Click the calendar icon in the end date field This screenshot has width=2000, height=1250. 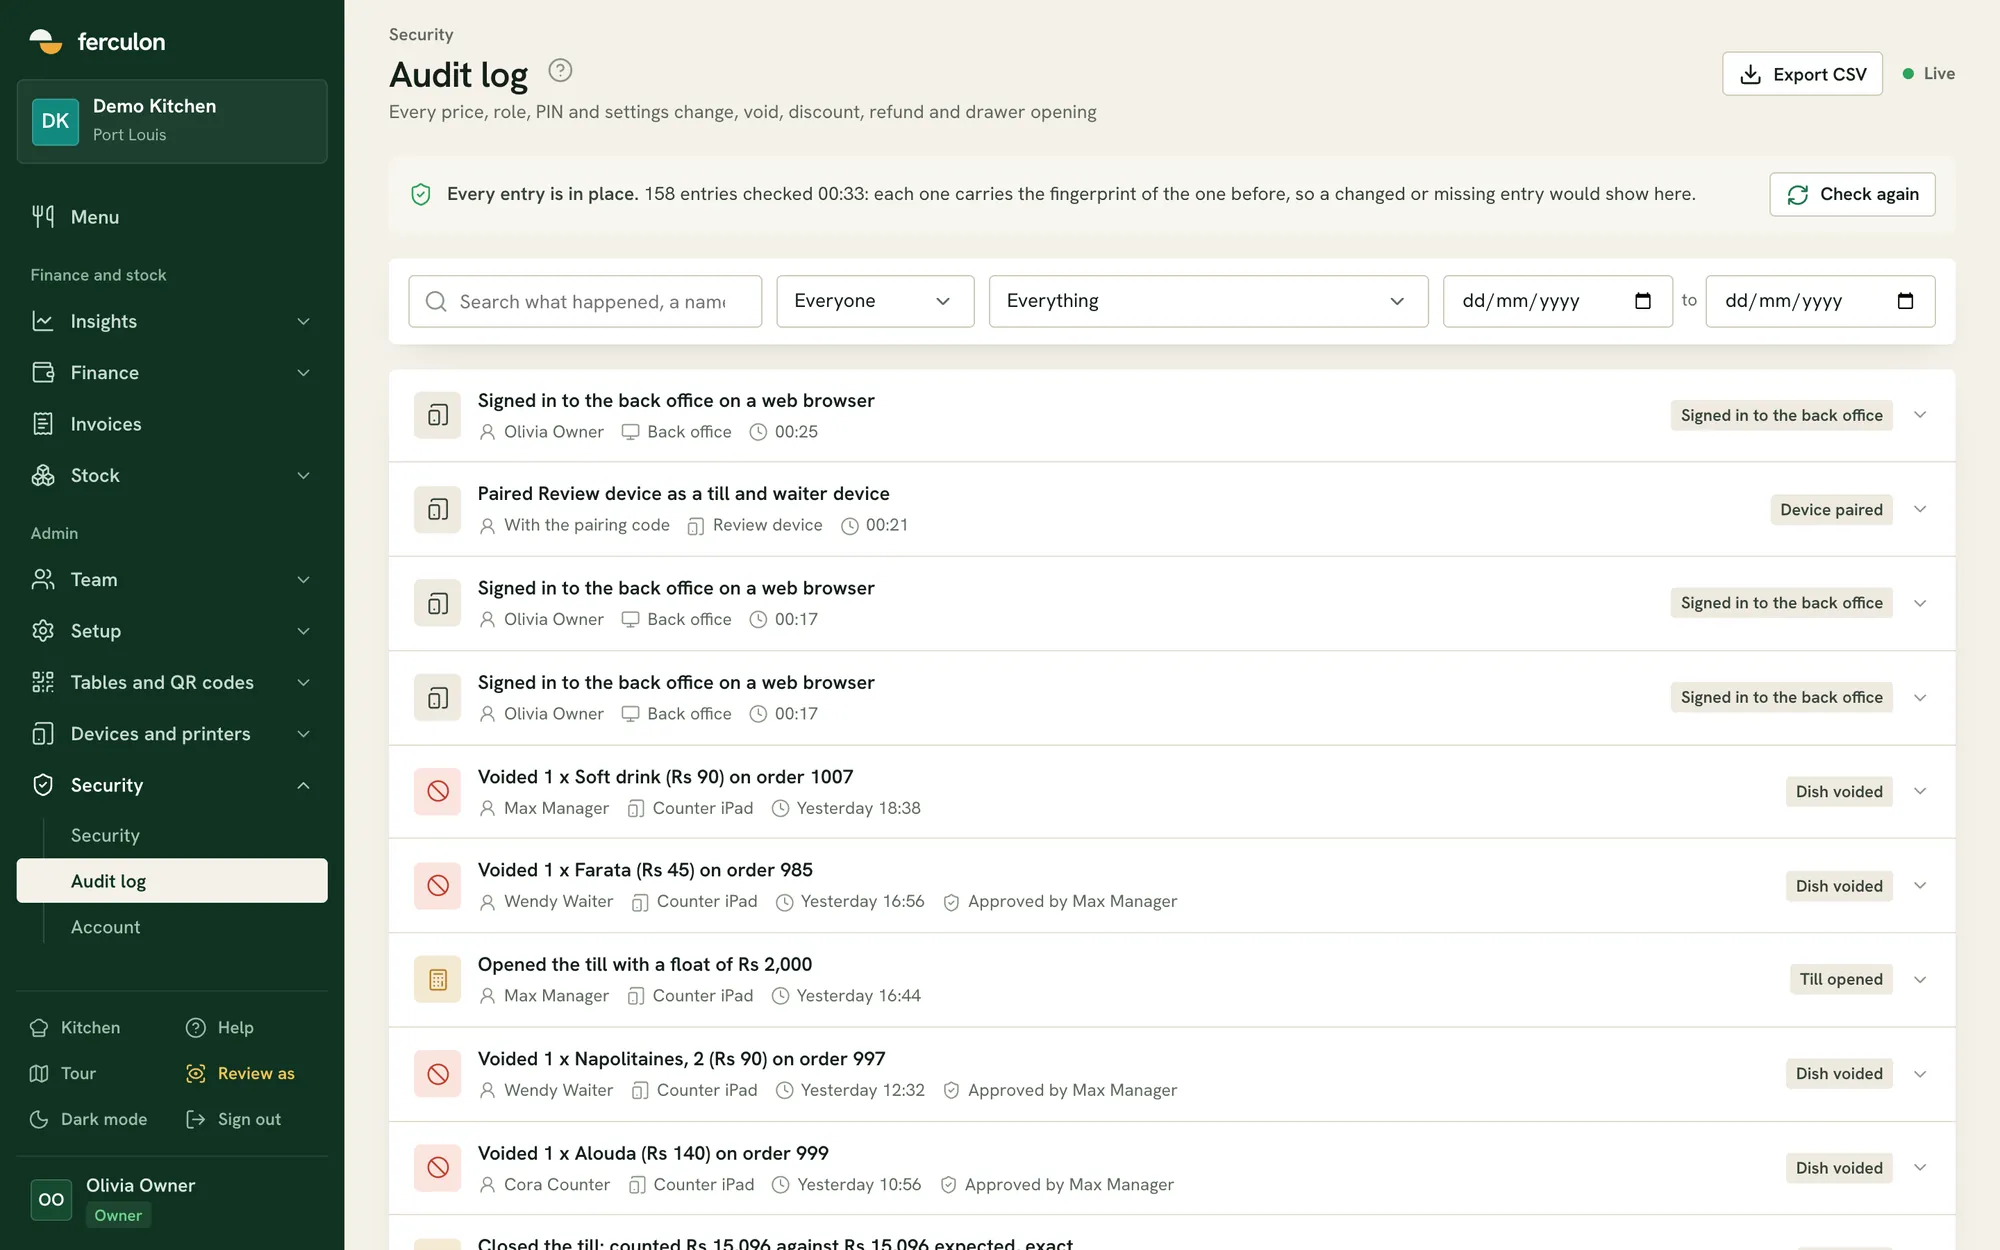tap(1905, 301)
